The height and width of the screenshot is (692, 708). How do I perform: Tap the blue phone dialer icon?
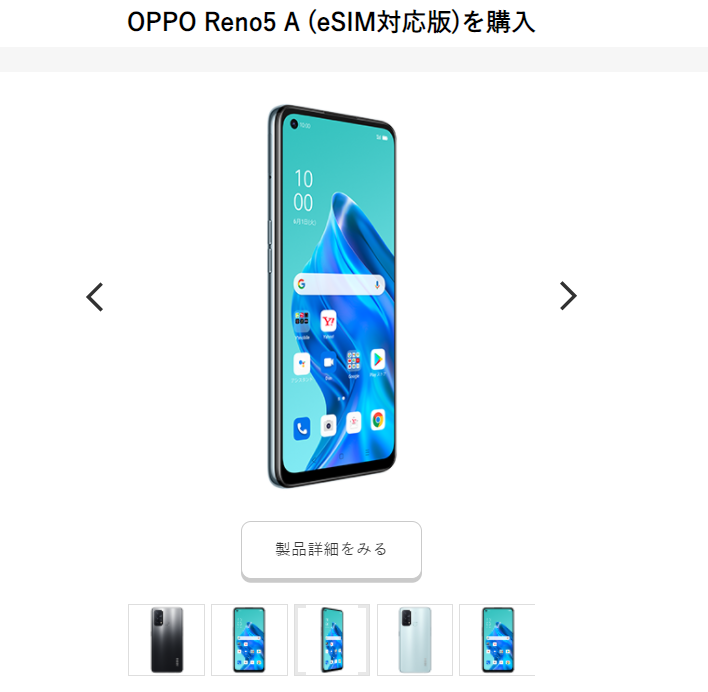[302, 428]
